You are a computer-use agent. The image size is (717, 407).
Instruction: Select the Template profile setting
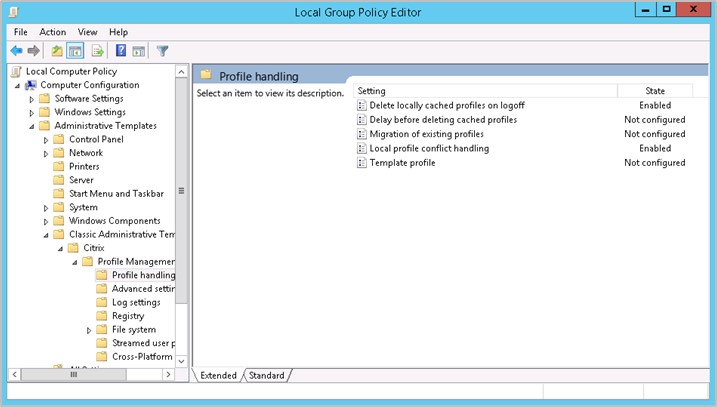tap(402, 163)
